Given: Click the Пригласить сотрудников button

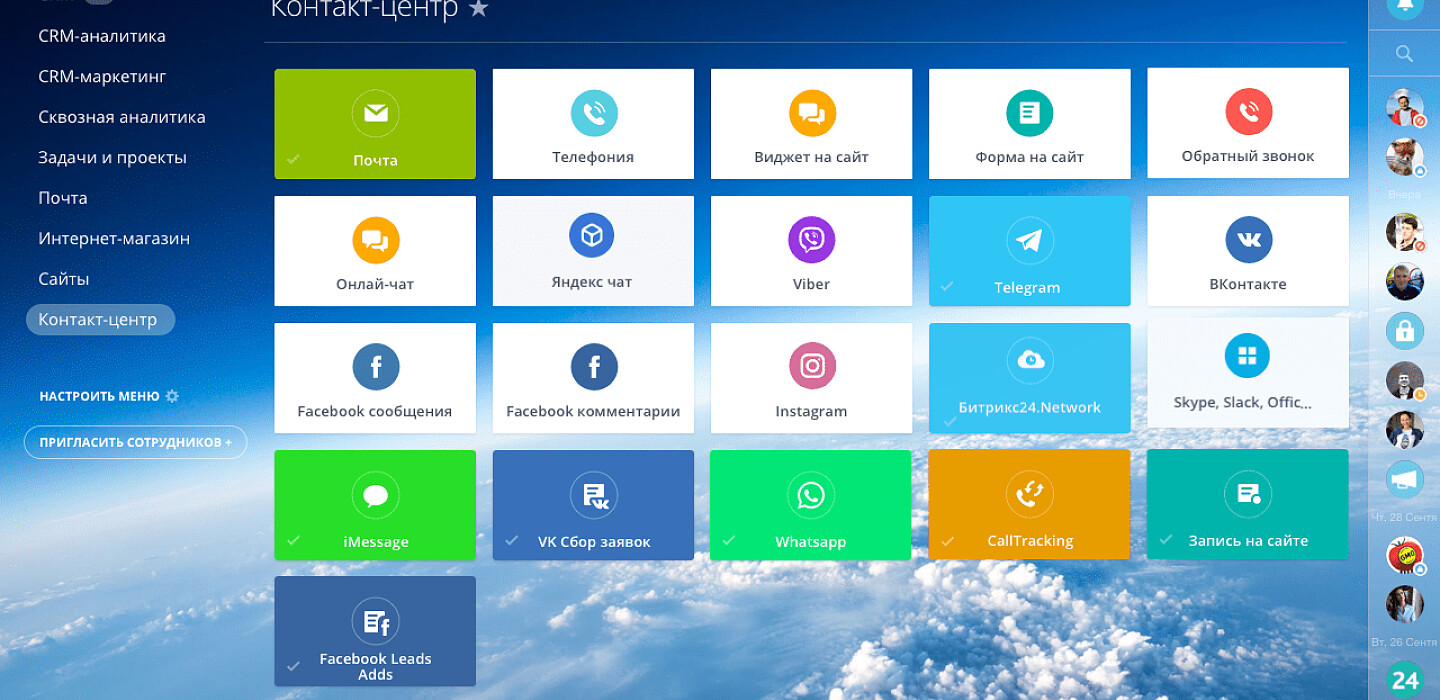Looking at the screenshot, I should click(135, 442).
